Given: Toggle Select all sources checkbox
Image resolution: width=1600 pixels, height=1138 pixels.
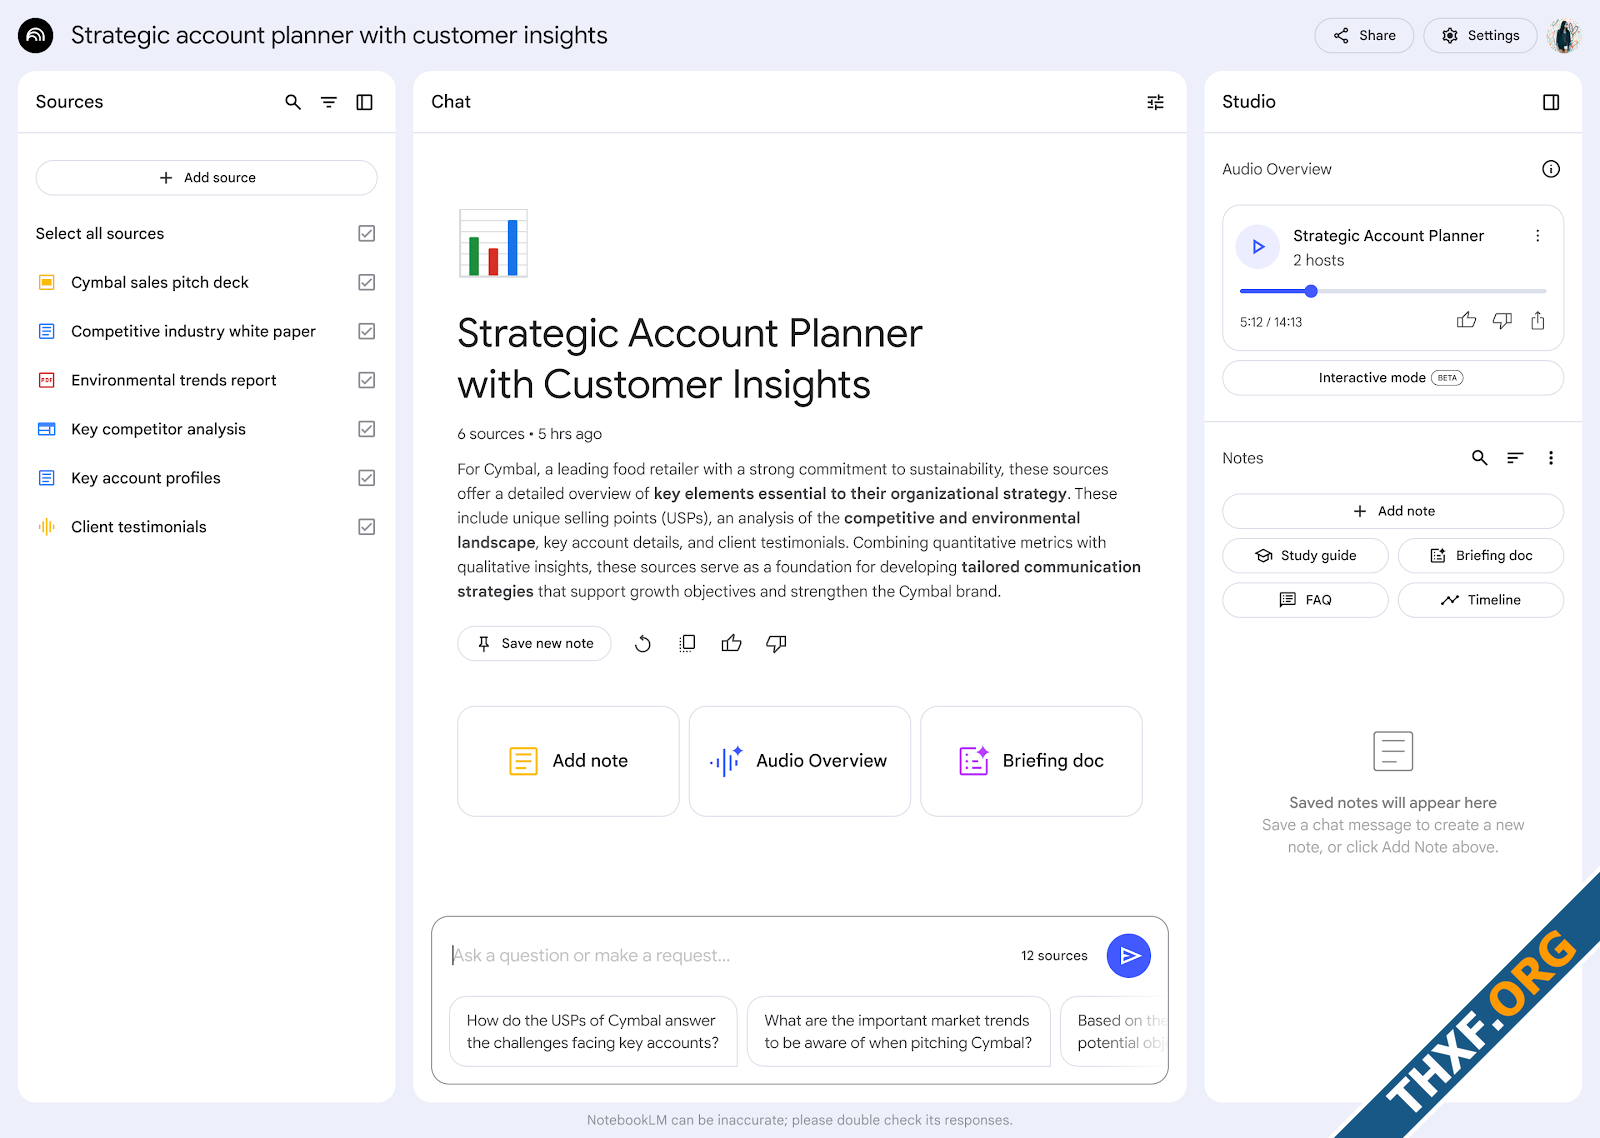Looking at the screenshot, I should (x=367, y=234).
